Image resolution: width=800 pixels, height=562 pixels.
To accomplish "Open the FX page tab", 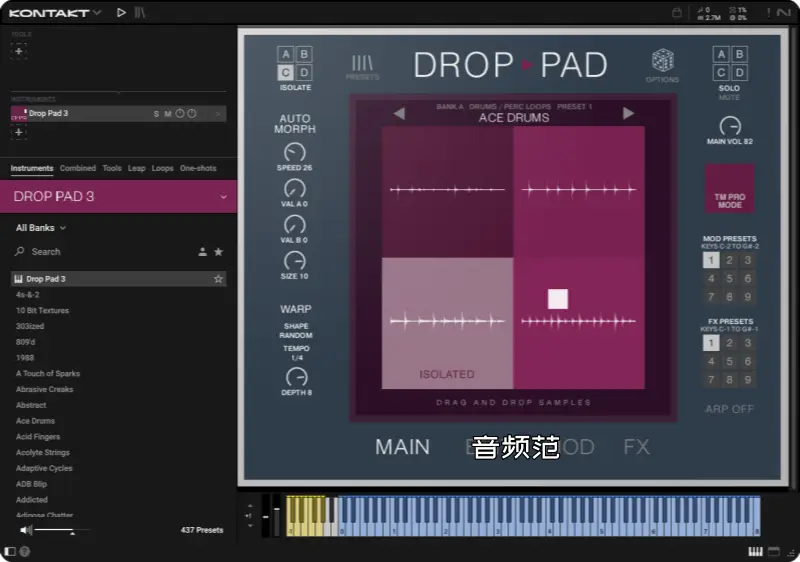I will (636, 447).
